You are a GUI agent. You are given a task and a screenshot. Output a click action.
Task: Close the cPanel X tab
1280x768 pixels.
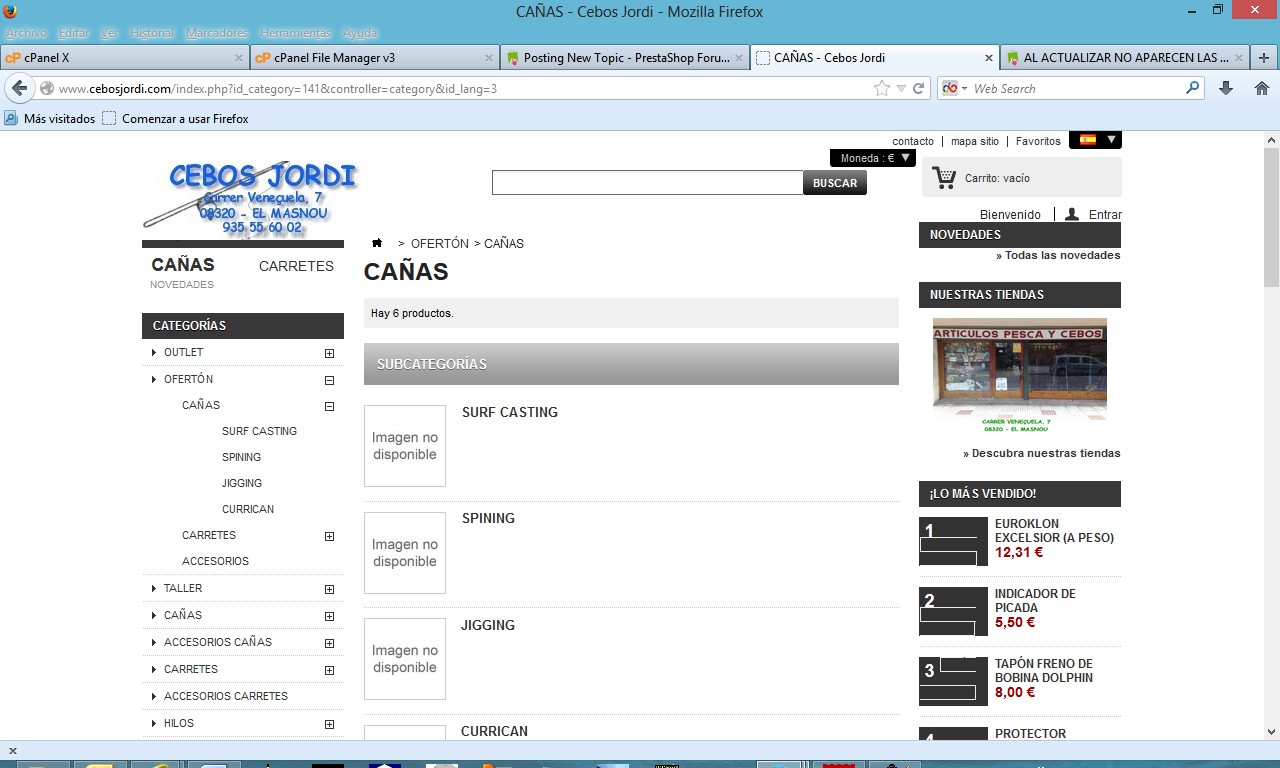[238, 58]
